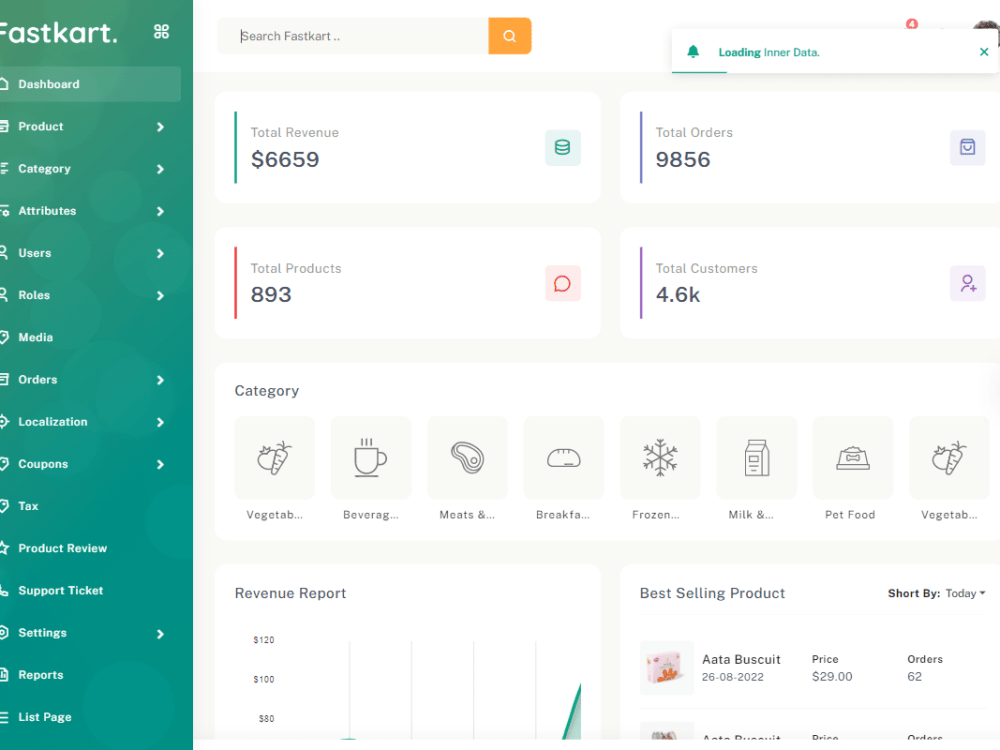The image size is (1000, 750).
Task: Click the 26-08-2022 product date
Action: tap(732, 677)
